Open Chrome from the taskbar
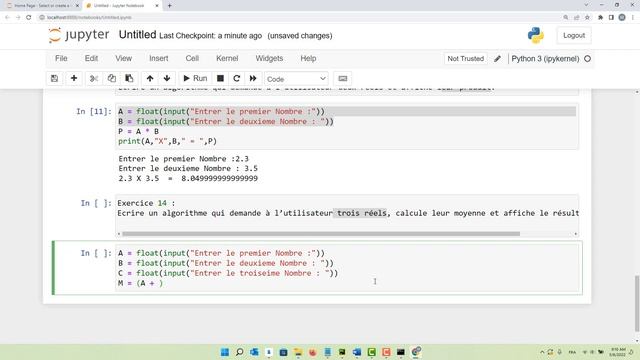The width and height of the screenshot is (640, 360). pos(416,352)
